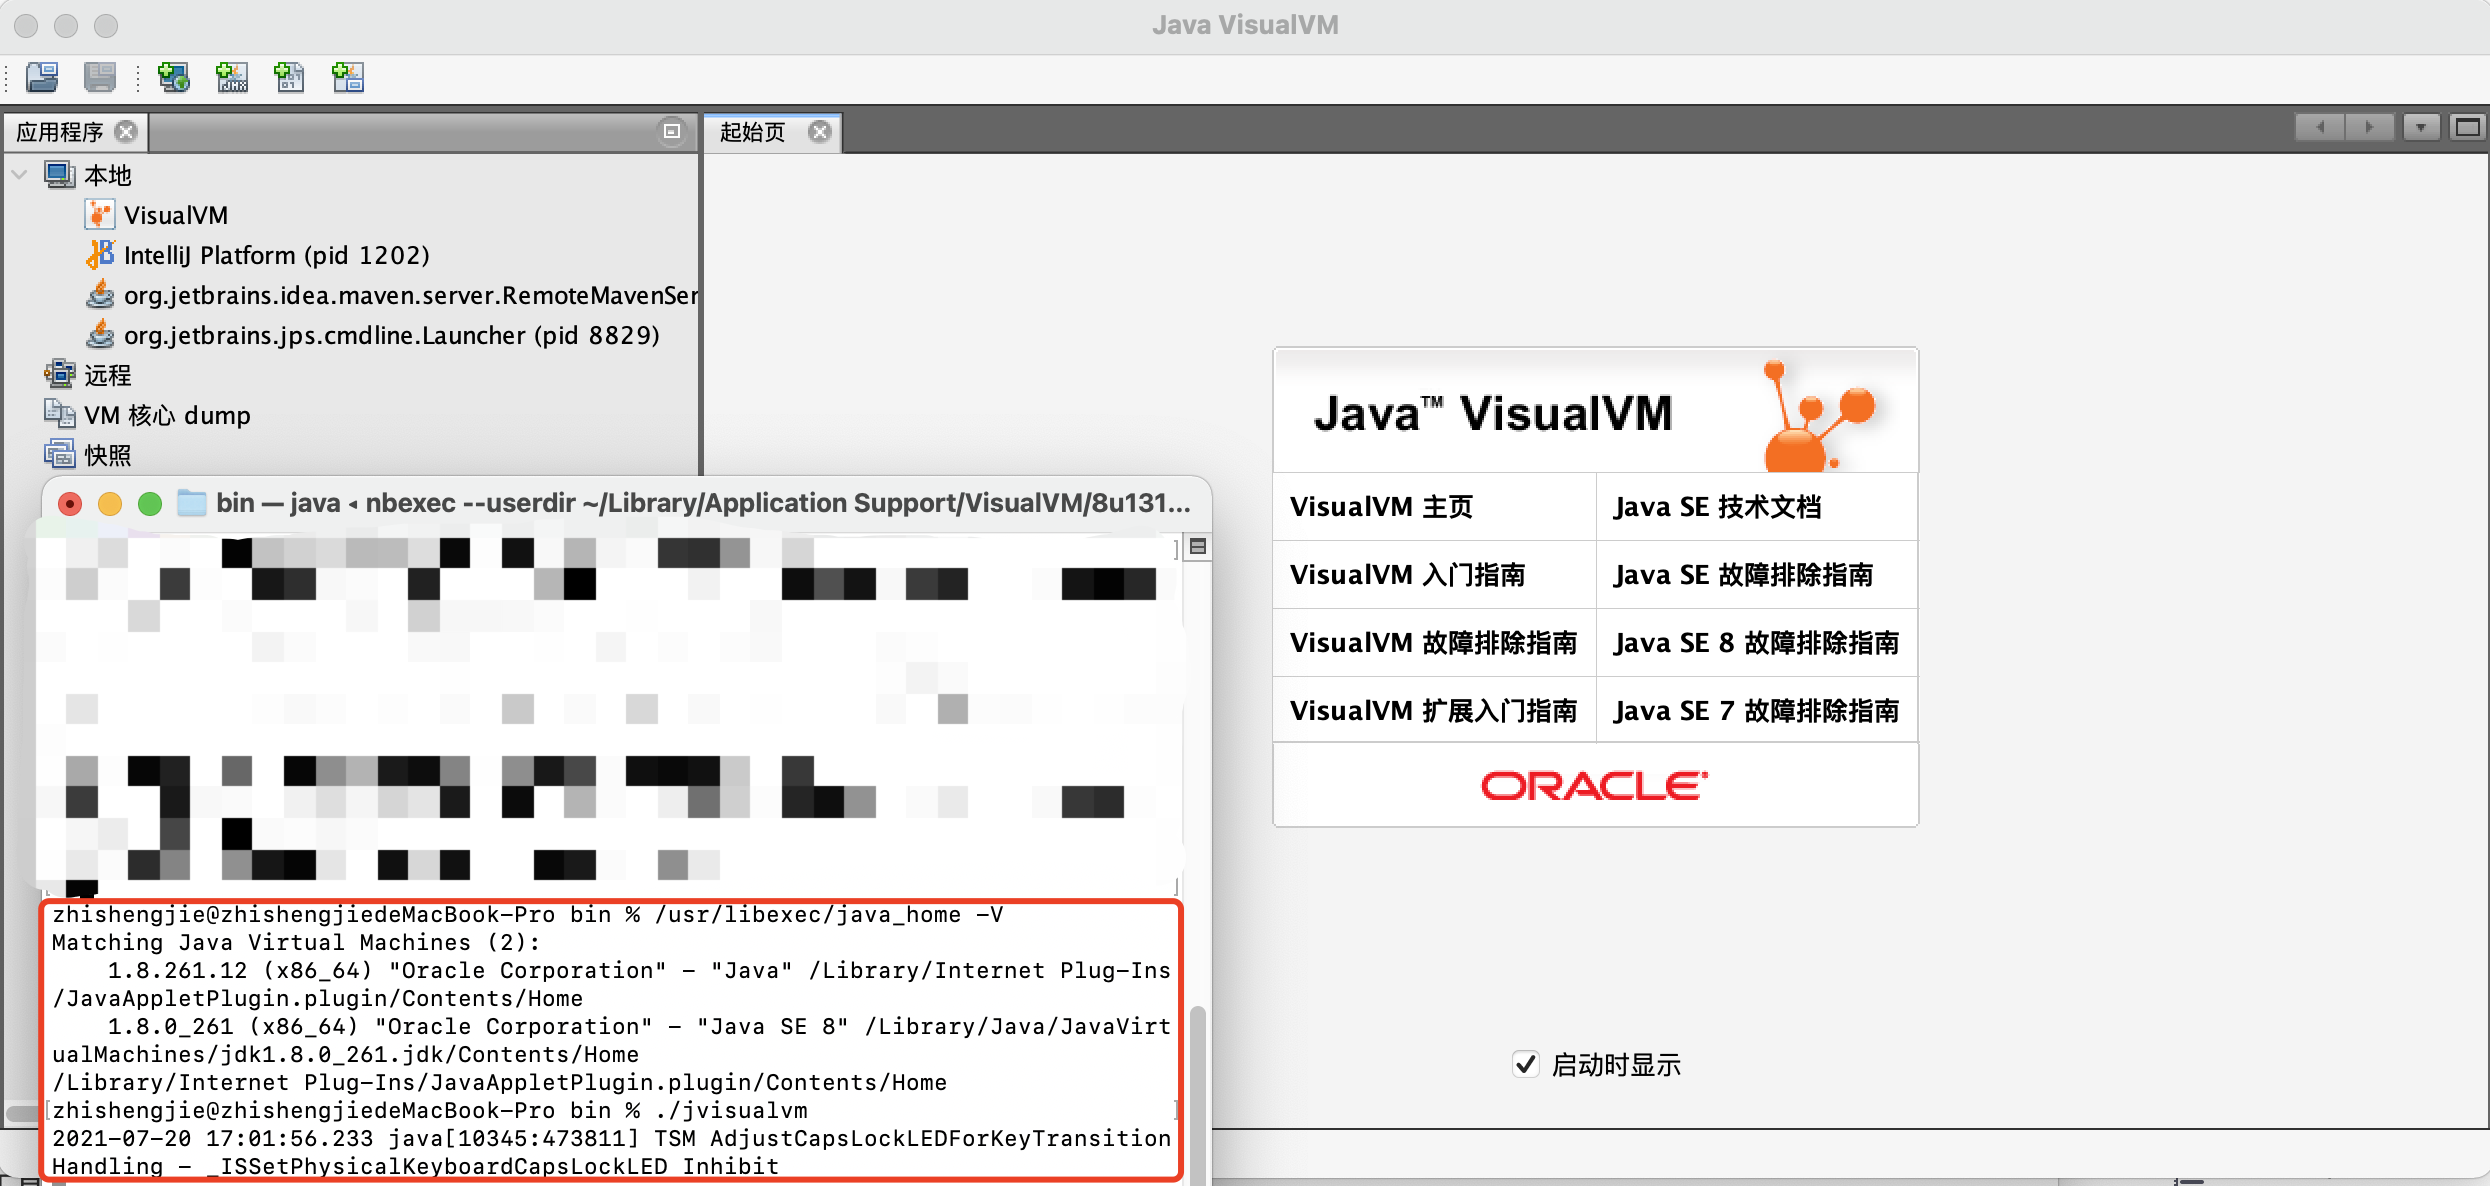2490x1186 pixels.
Task: Click the scroll-tabs-right arrow icon
Action: [x=2371, y=127]
